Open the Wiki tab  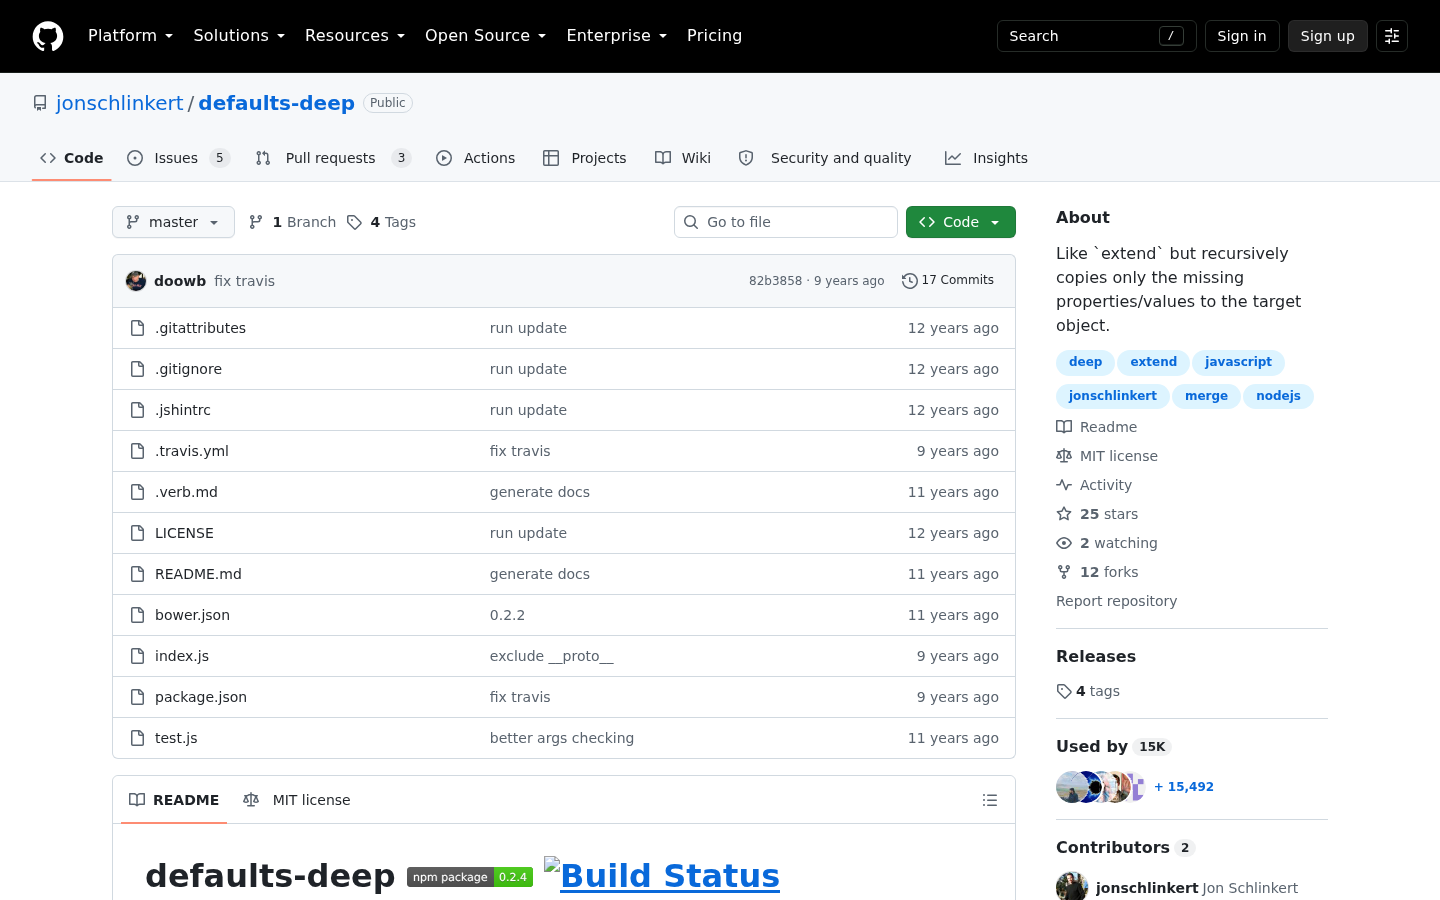pyautogui.click(x=683, y=158)
